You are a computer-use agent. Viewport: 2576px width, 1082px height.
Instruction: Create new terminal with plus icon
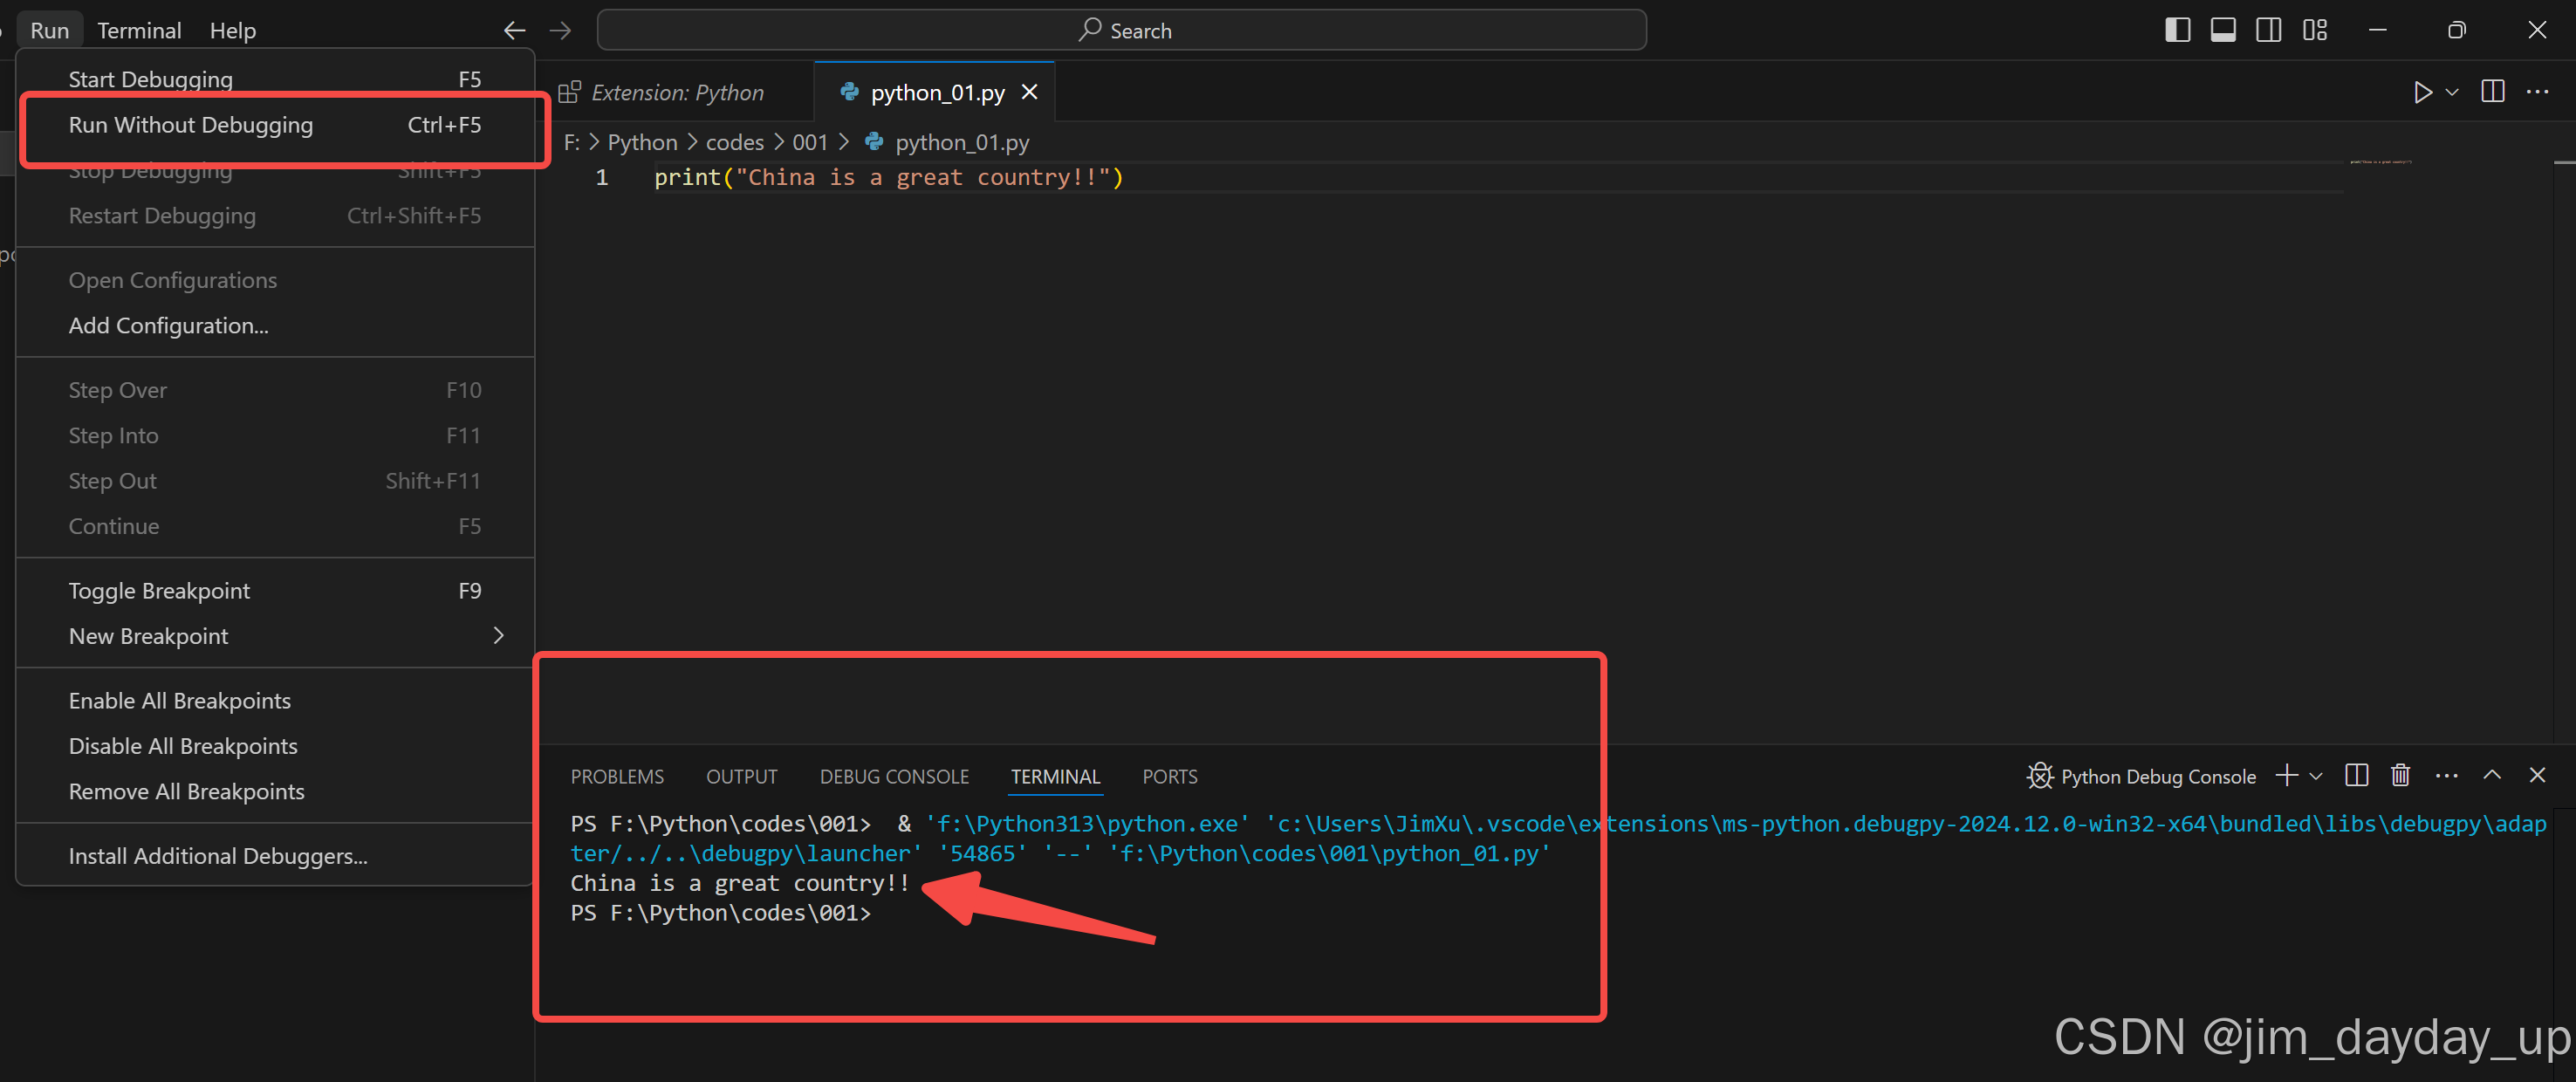tap(2286, 775)
